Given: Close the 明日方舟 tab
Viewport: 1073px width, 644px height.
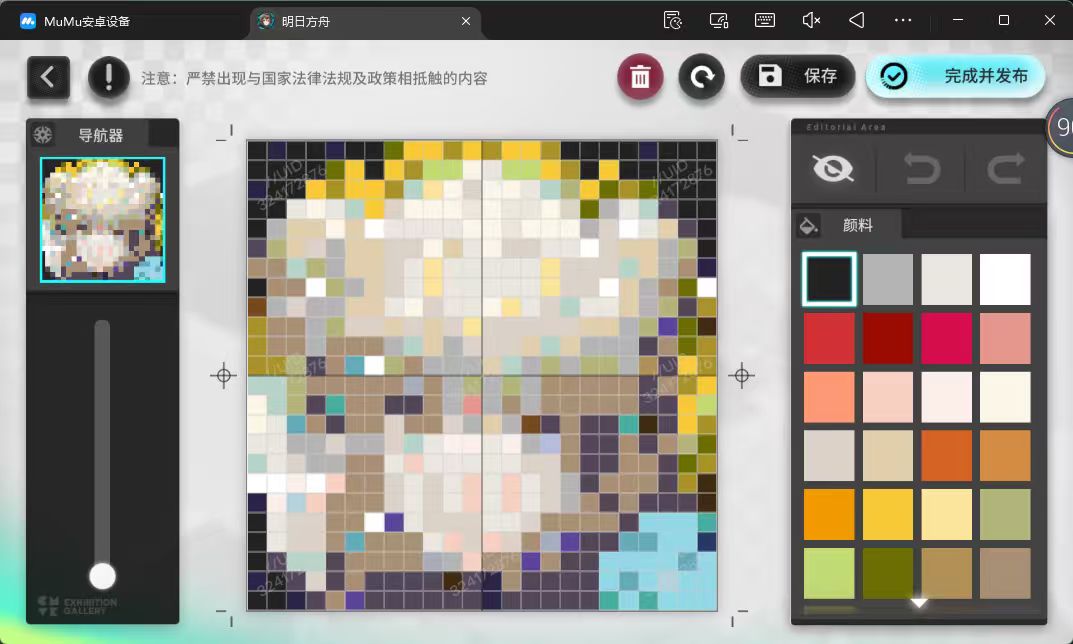Looking at the screenshot, I should (466, 21).
